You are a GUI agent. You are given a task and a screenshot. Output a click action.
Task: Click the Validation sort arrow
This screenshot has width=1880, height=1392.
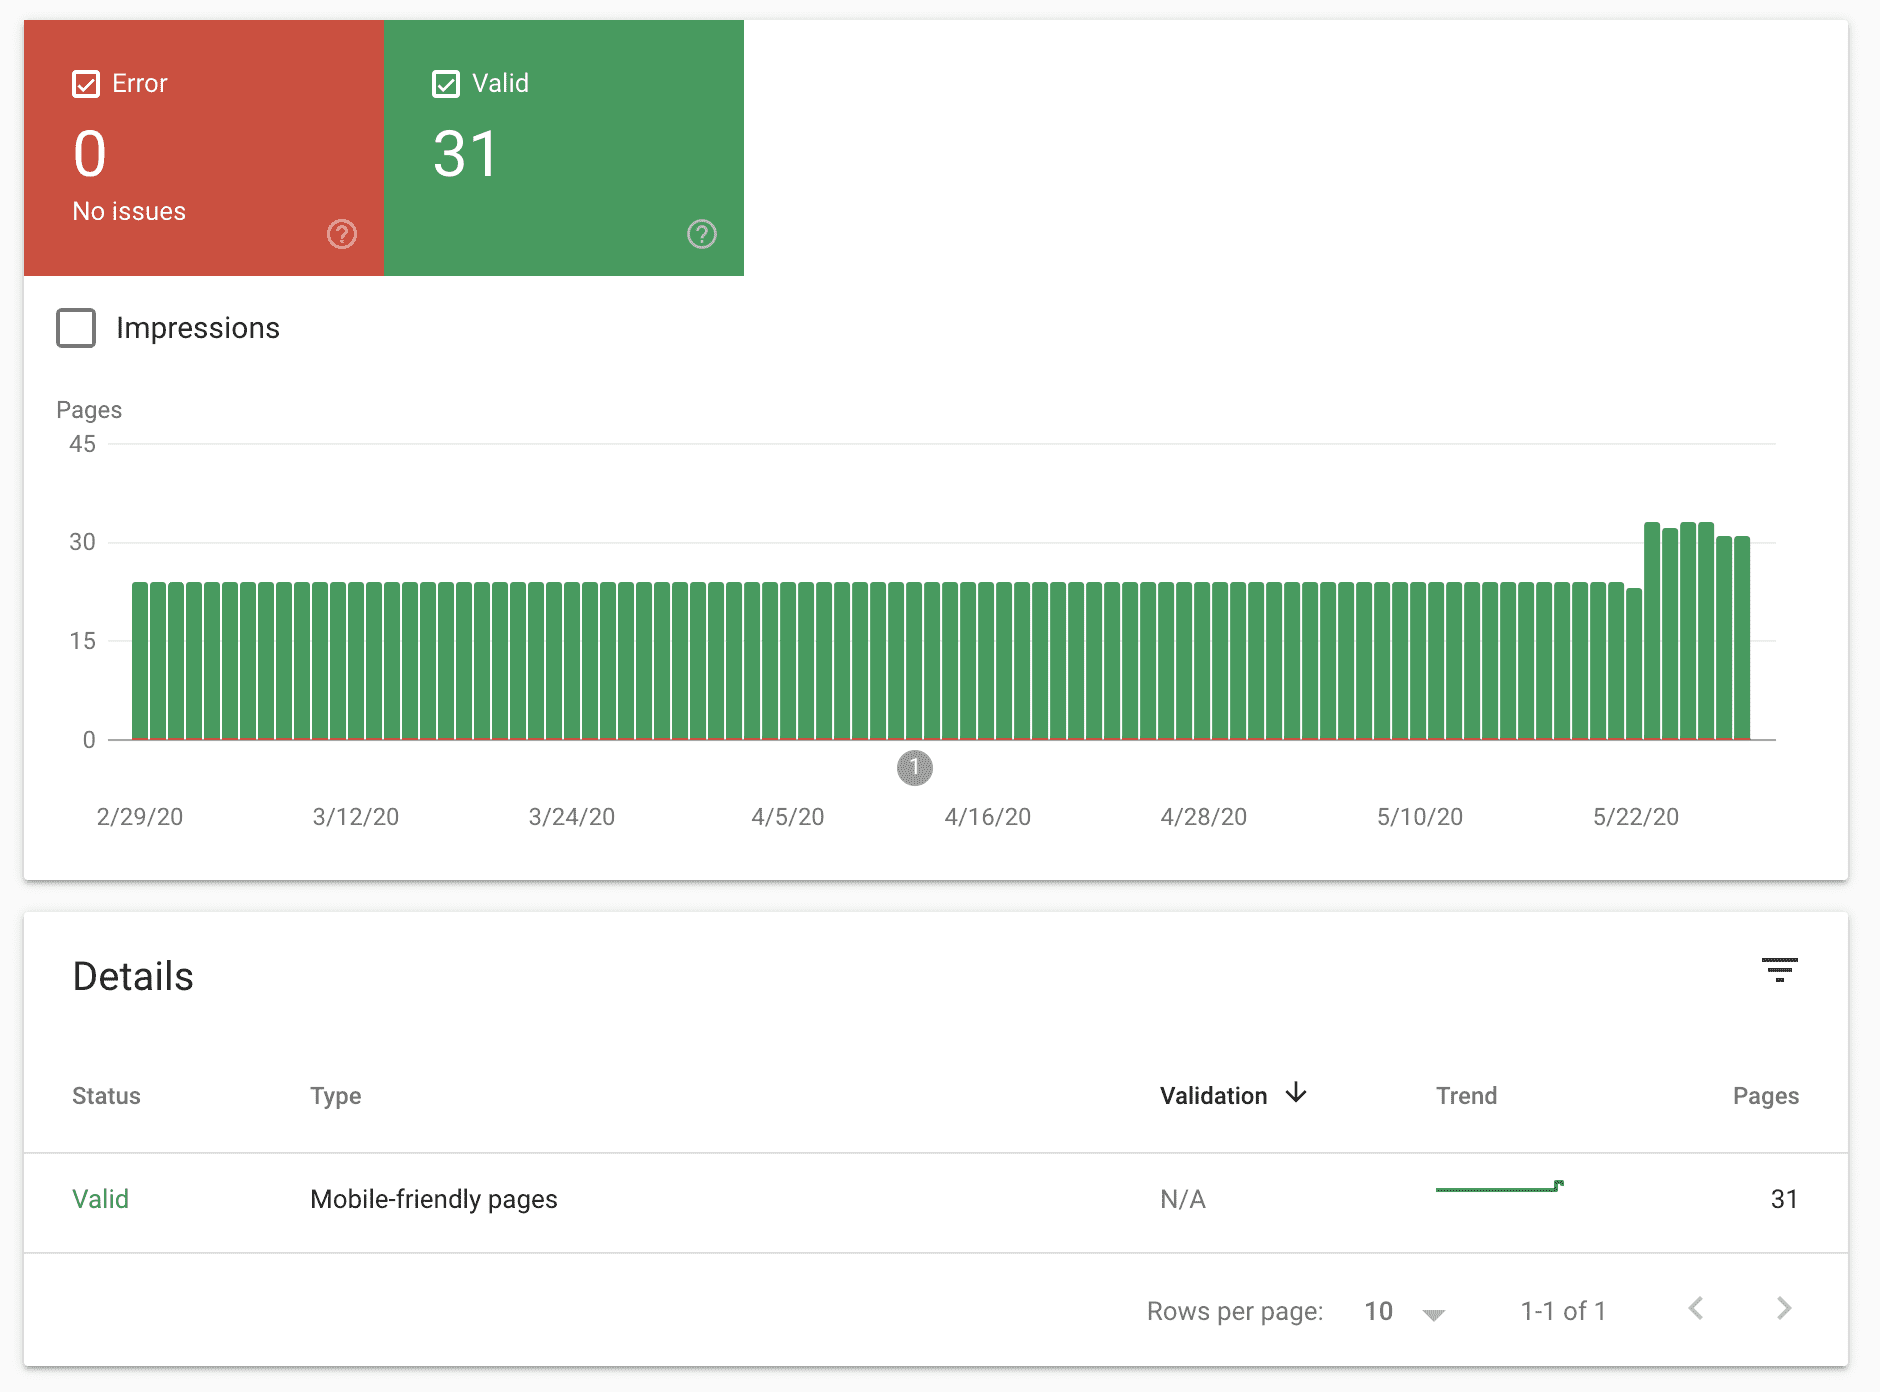1296,1094
